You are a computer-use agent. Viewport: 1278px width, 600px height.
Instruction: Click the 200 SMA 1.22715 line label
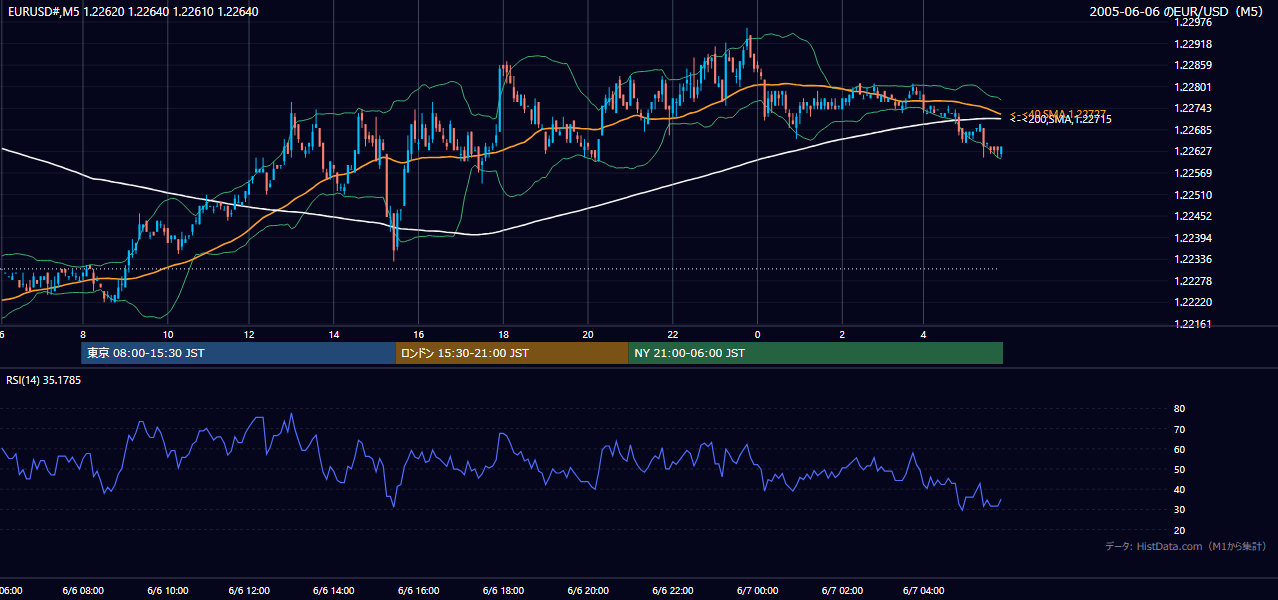click(1060, 120)
